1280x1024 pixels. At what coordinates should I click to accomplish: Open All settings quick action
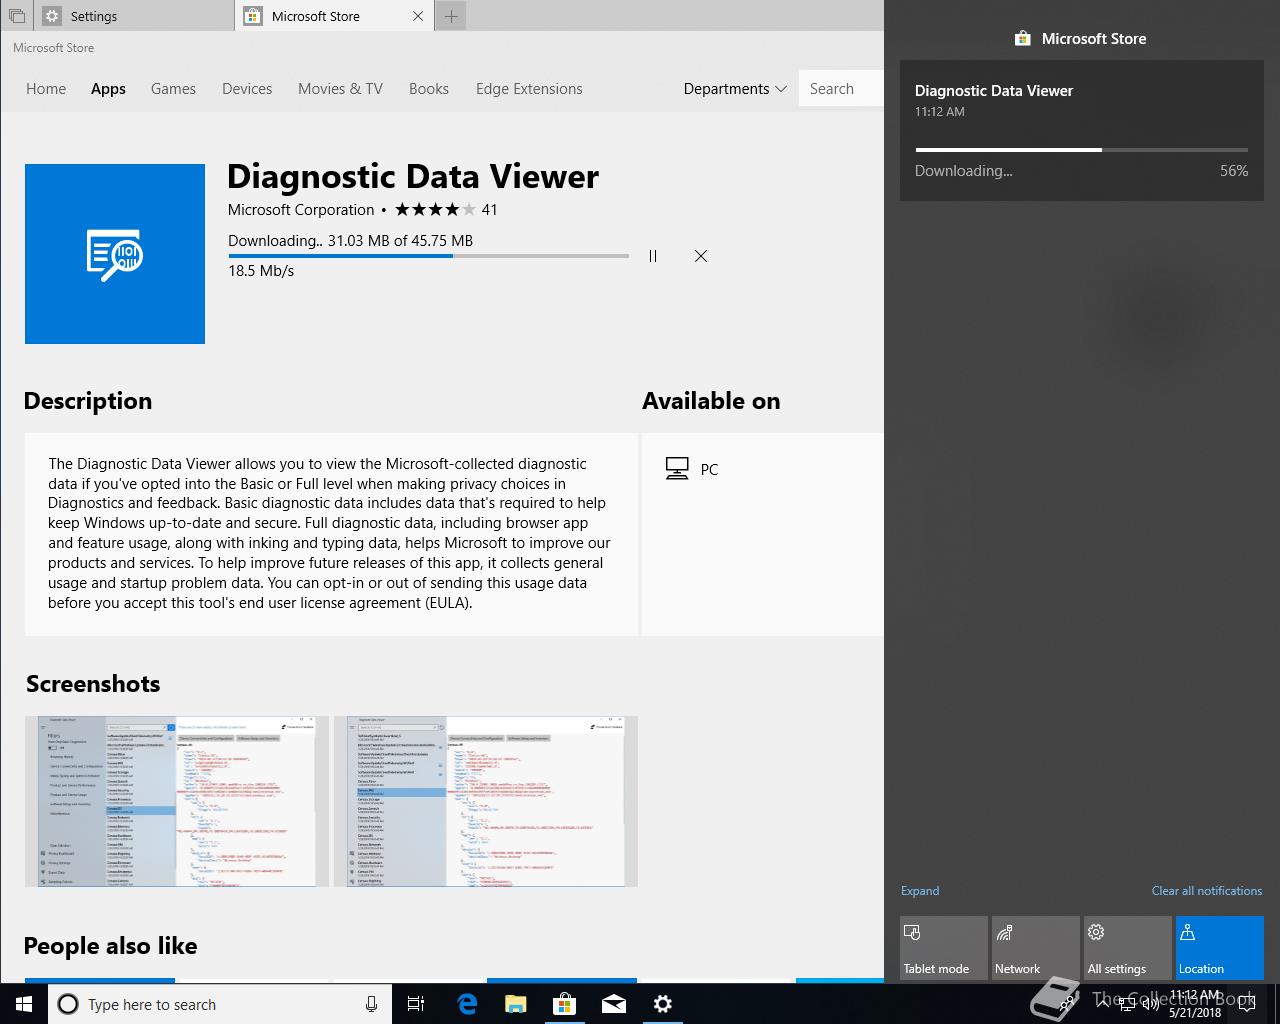coord(1128,948)
